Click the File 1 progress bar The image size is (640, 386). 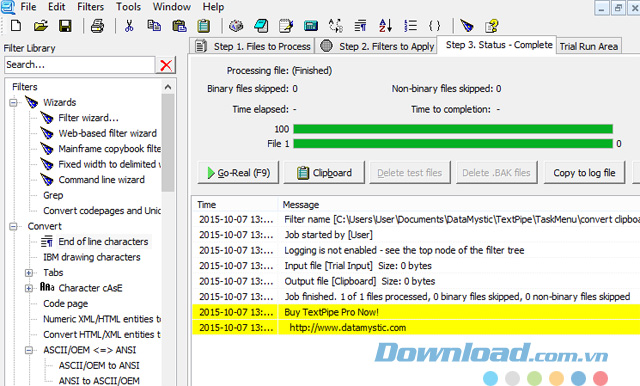(x=453, y=144)
